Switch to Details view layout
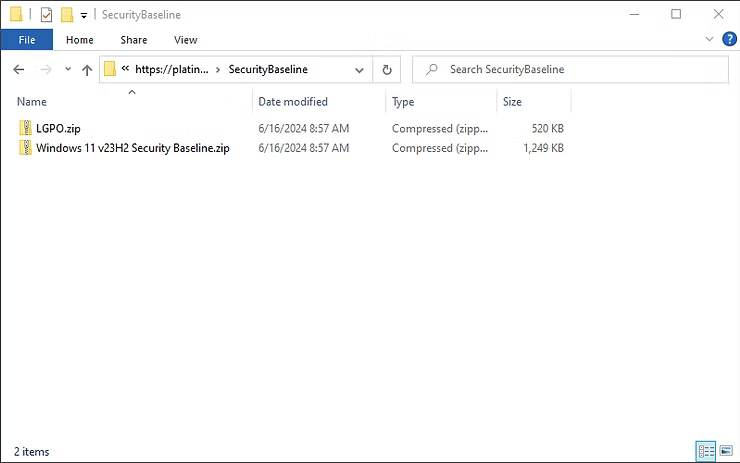The width and height of the screenshot is (740, 463). pyautogui.click(x=706, y=451)
